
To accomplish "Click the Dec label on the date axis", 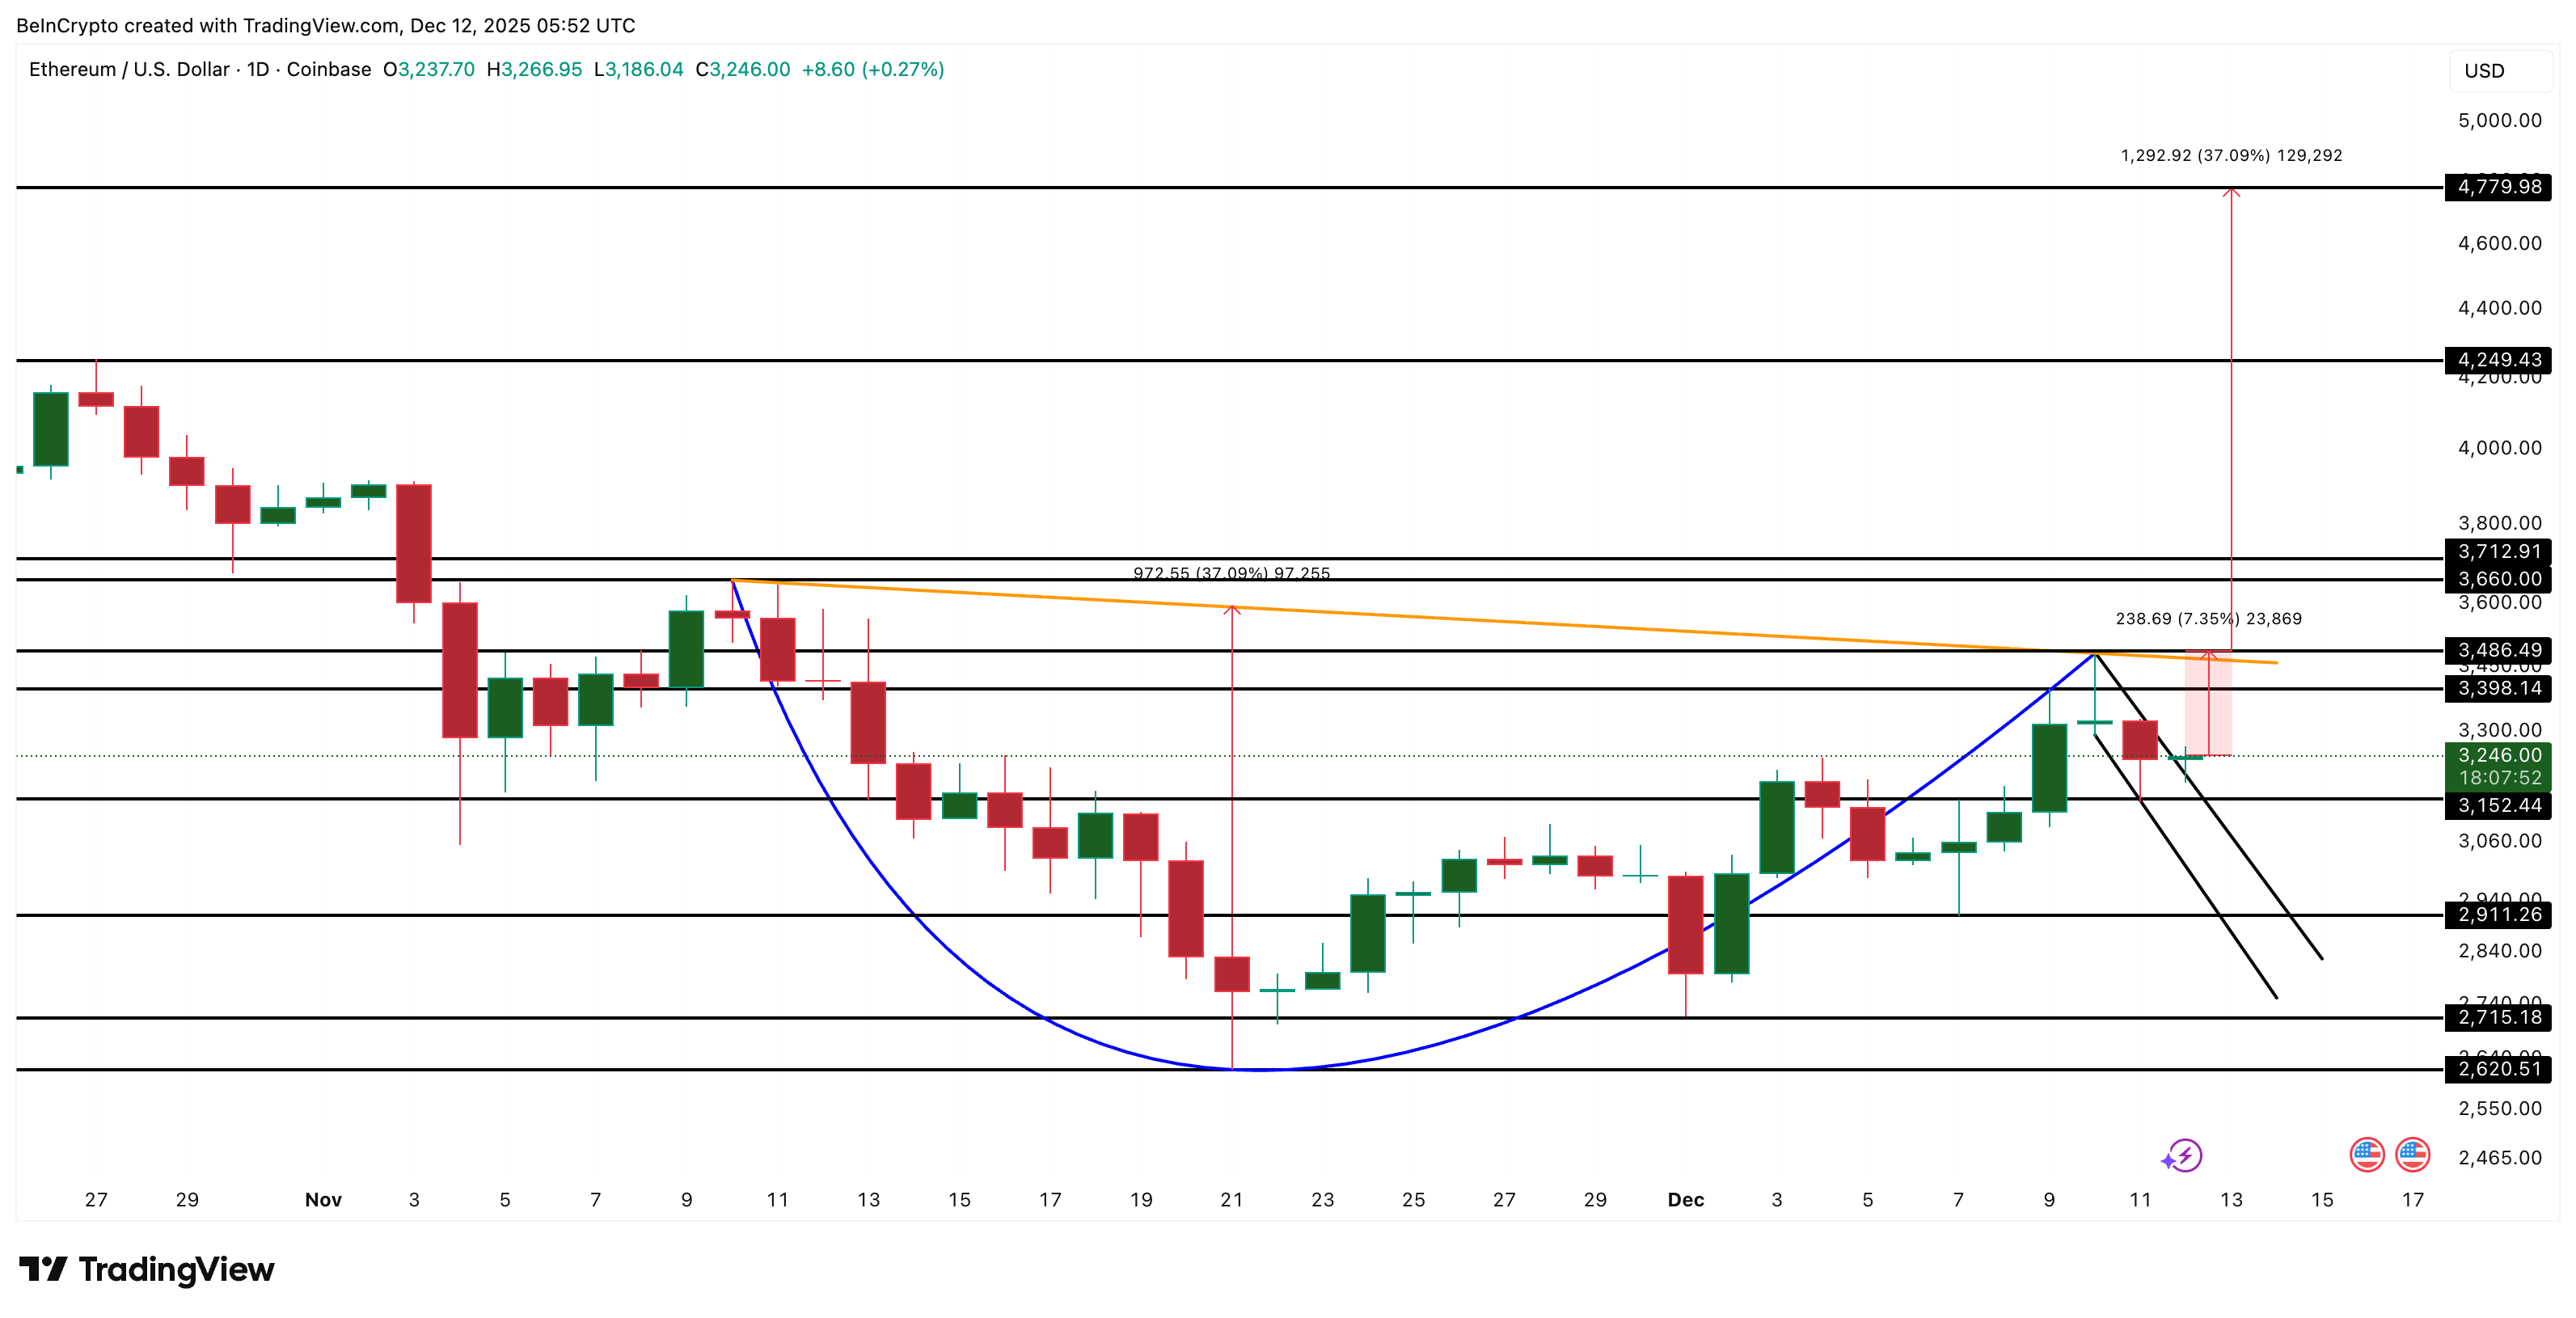I will [x=1685, y=1199].
